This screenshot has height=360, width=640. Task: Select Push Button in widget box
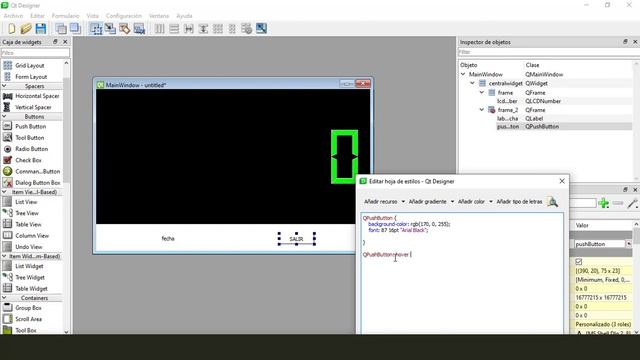(x=31, y=127)
